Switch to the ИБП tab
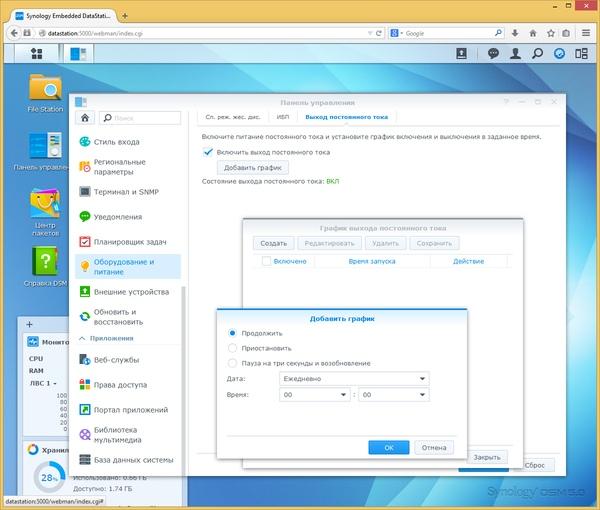This screenshot has height=510, width=600. 283,117
